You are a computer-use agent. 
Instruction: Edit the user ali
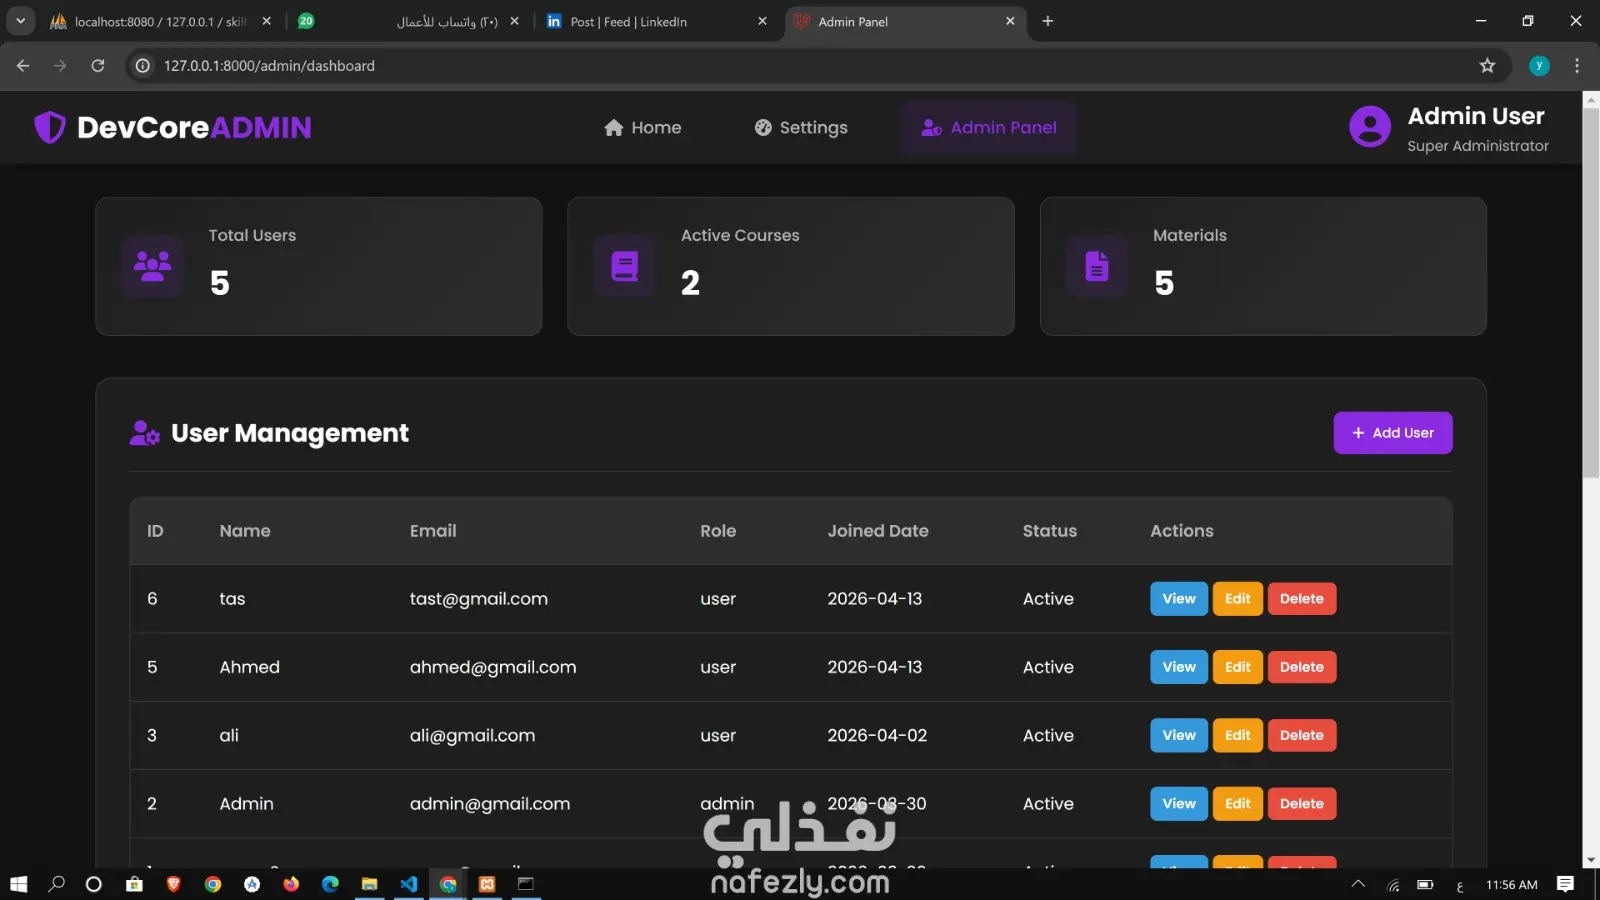coord(1237,735)
